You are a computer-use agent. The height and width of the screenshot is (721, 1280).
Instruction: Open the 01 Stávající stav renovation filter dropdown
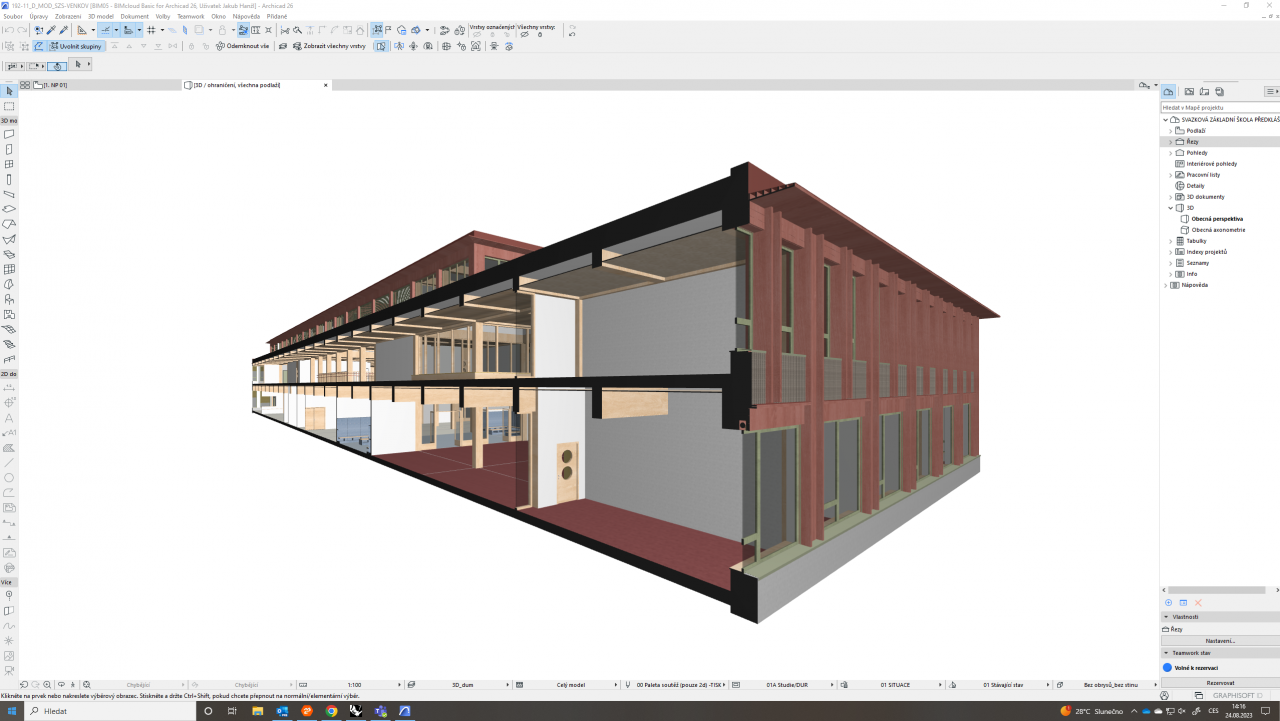[x=1000, y=685]
